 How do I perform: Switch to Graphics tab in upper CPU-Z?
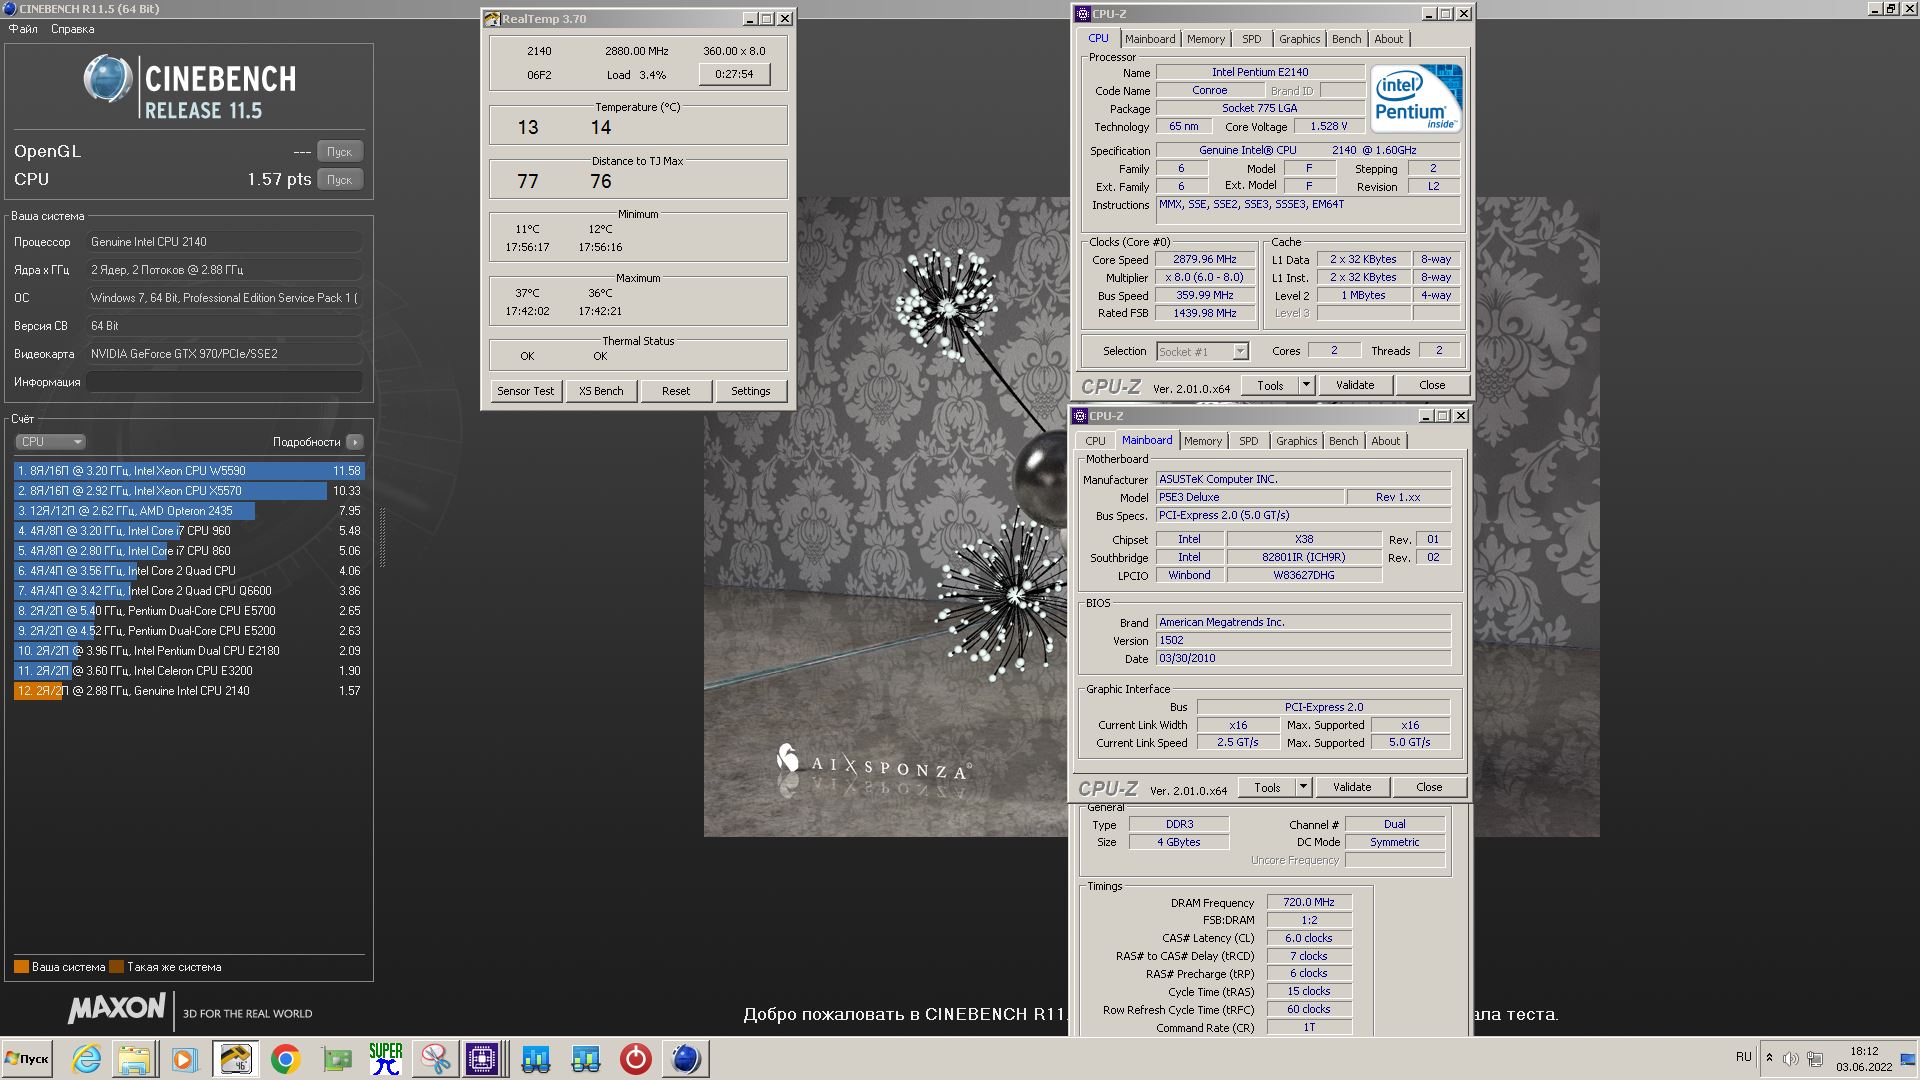(1300, 39)
